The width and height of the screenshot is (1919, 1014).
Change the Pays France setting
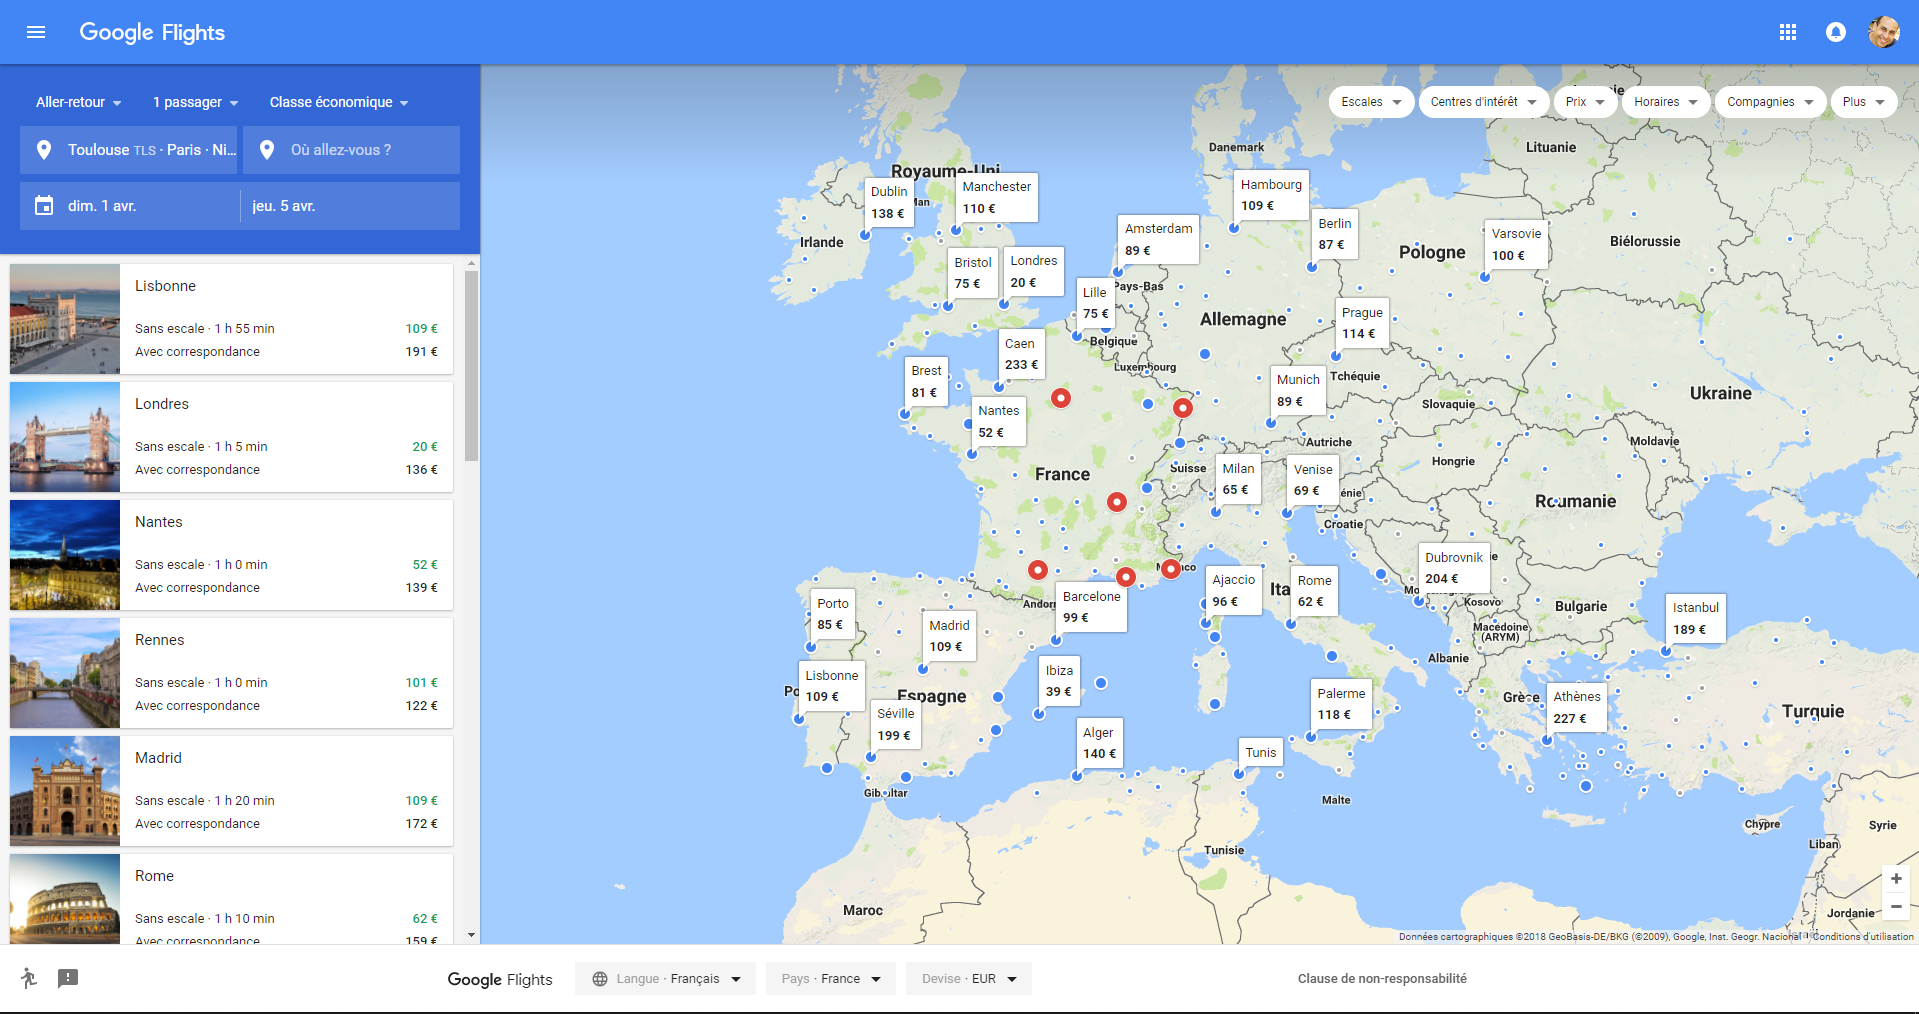832,979
